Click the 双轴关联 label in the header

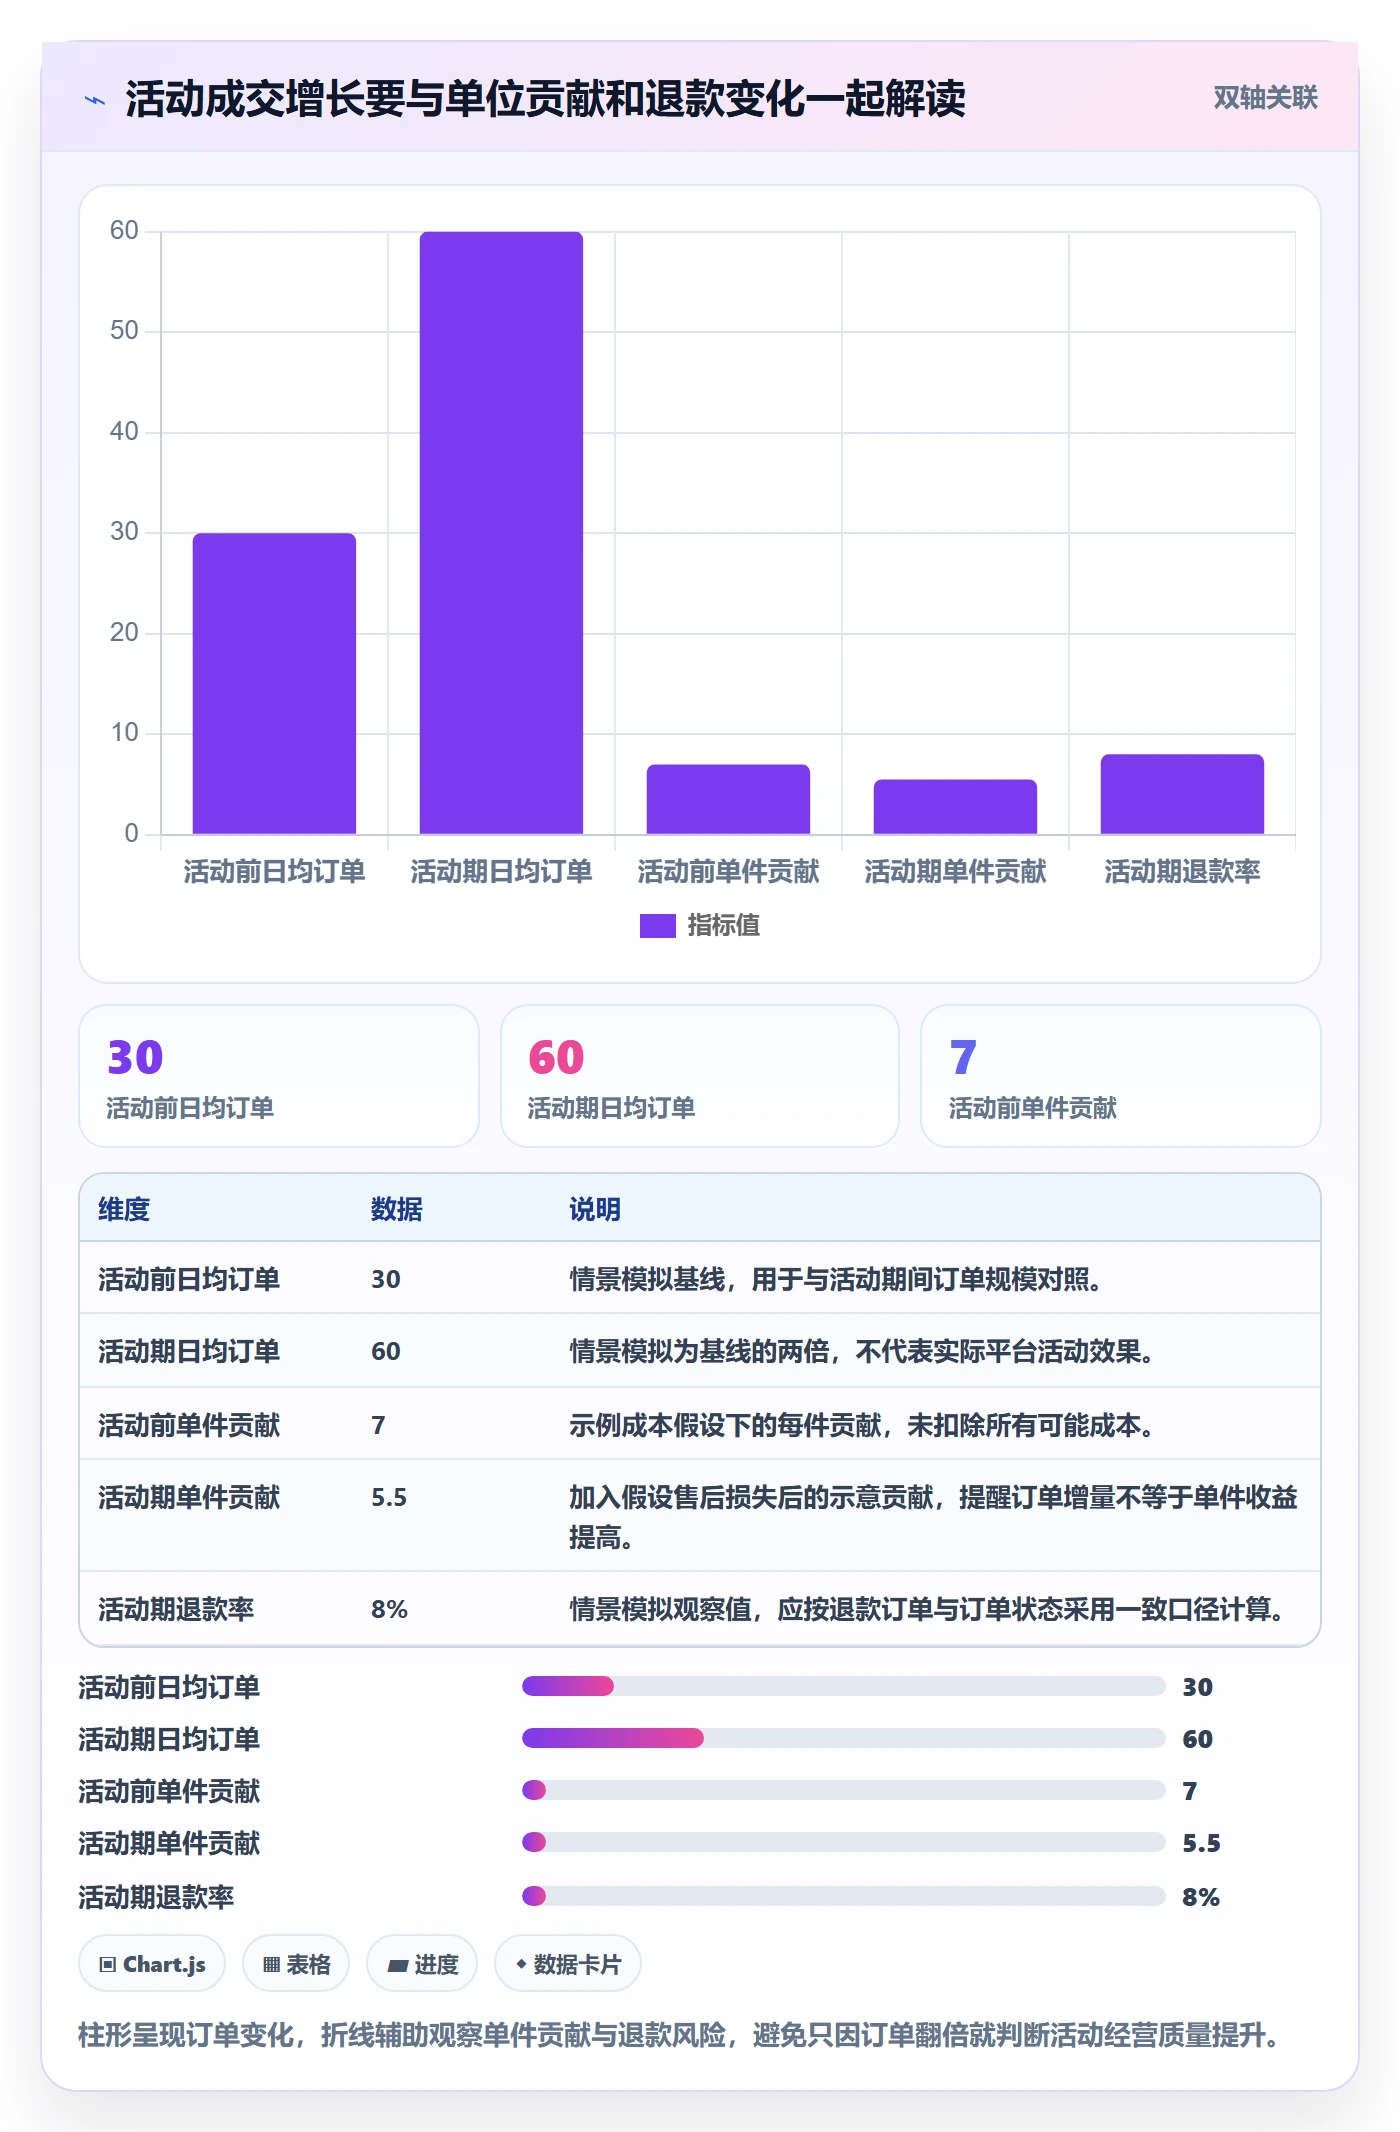click(1265, 97)
